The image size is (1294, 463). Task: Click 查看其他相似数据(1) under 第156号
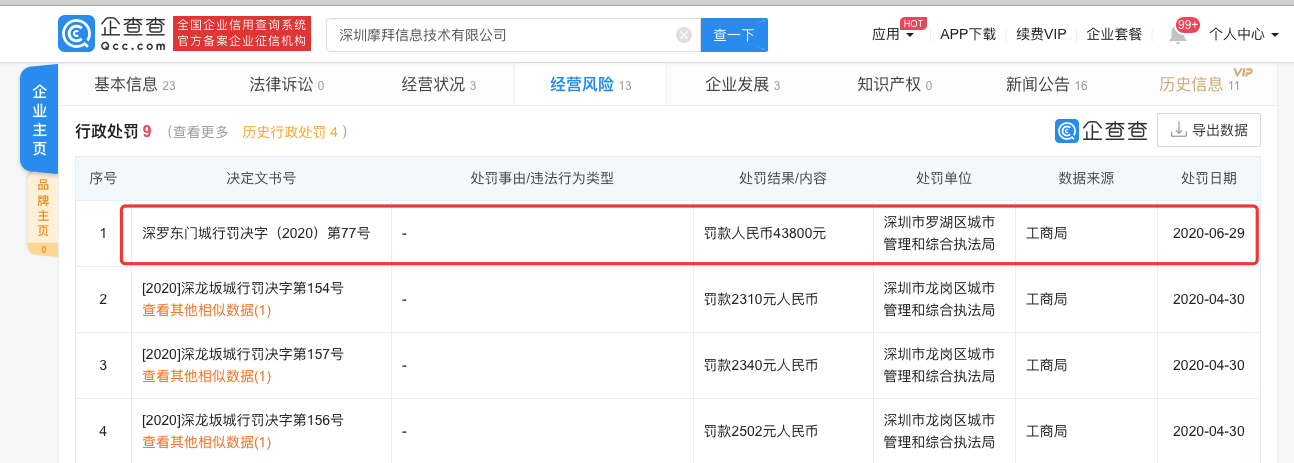[206, 442]
